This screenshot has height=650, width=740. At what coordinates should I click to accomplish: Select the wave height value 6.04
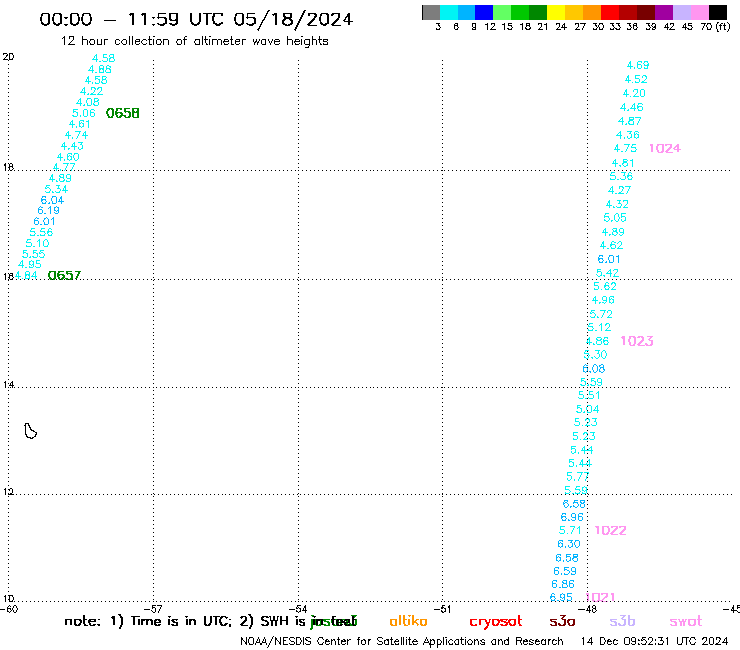(x=52, y=200)
